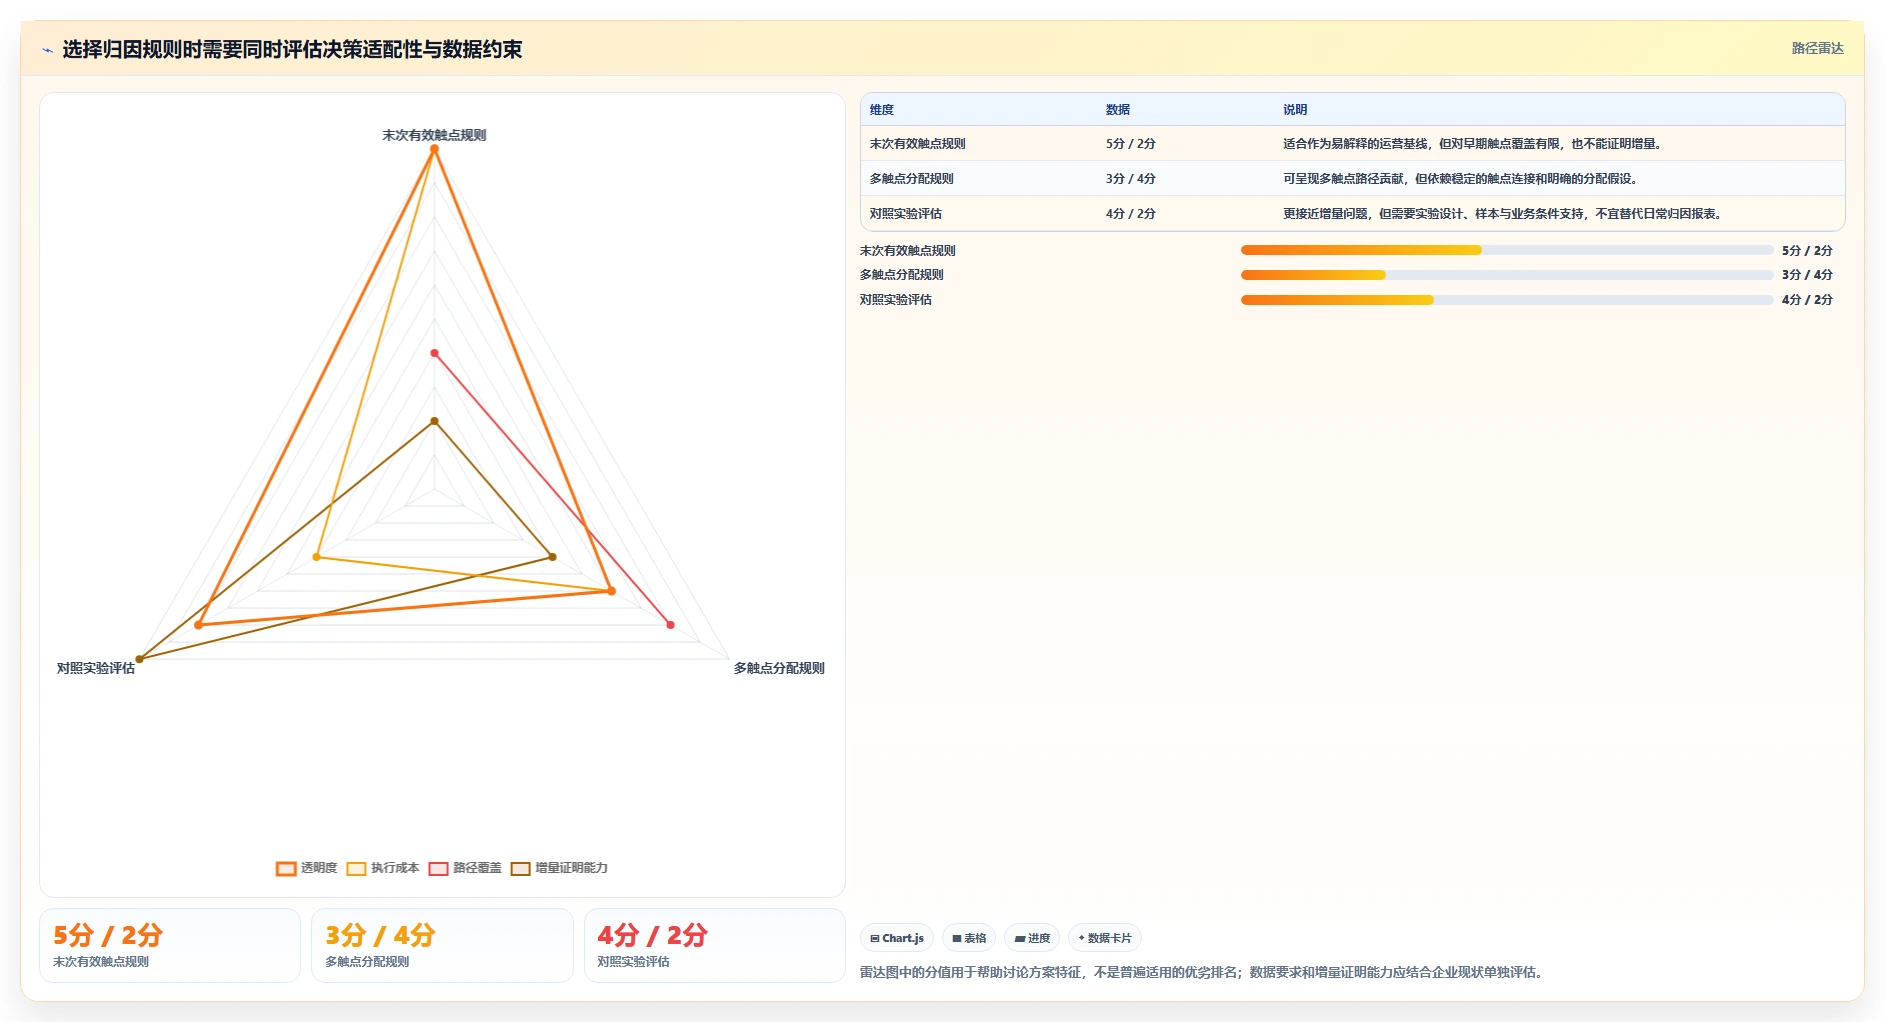The width and height of the screenshot is (1885, 1022).
Task: Click the brown 增量证明能力 top data point
Action: (x=434, y=421)
